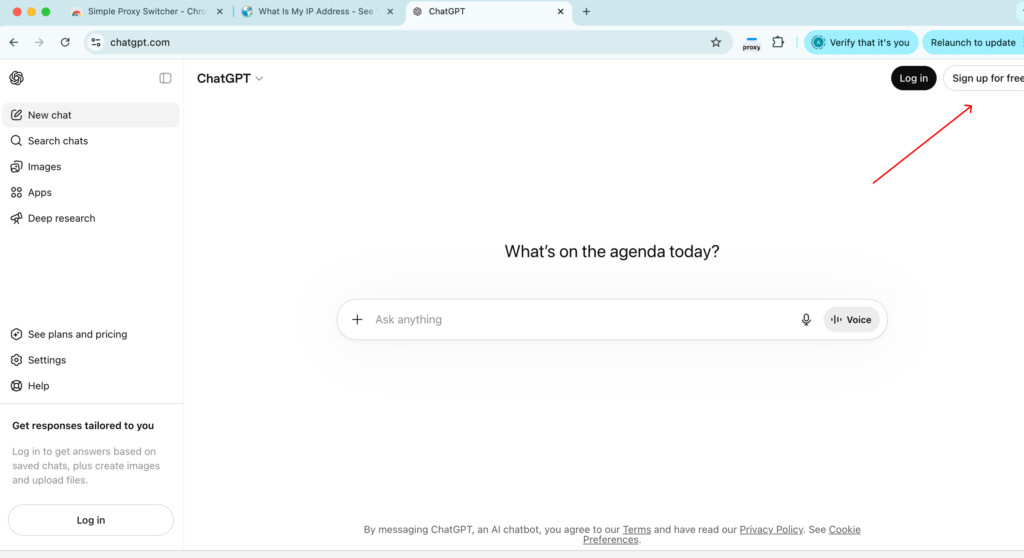
Task: Open a new browser tab
Action: pos(586,12)
